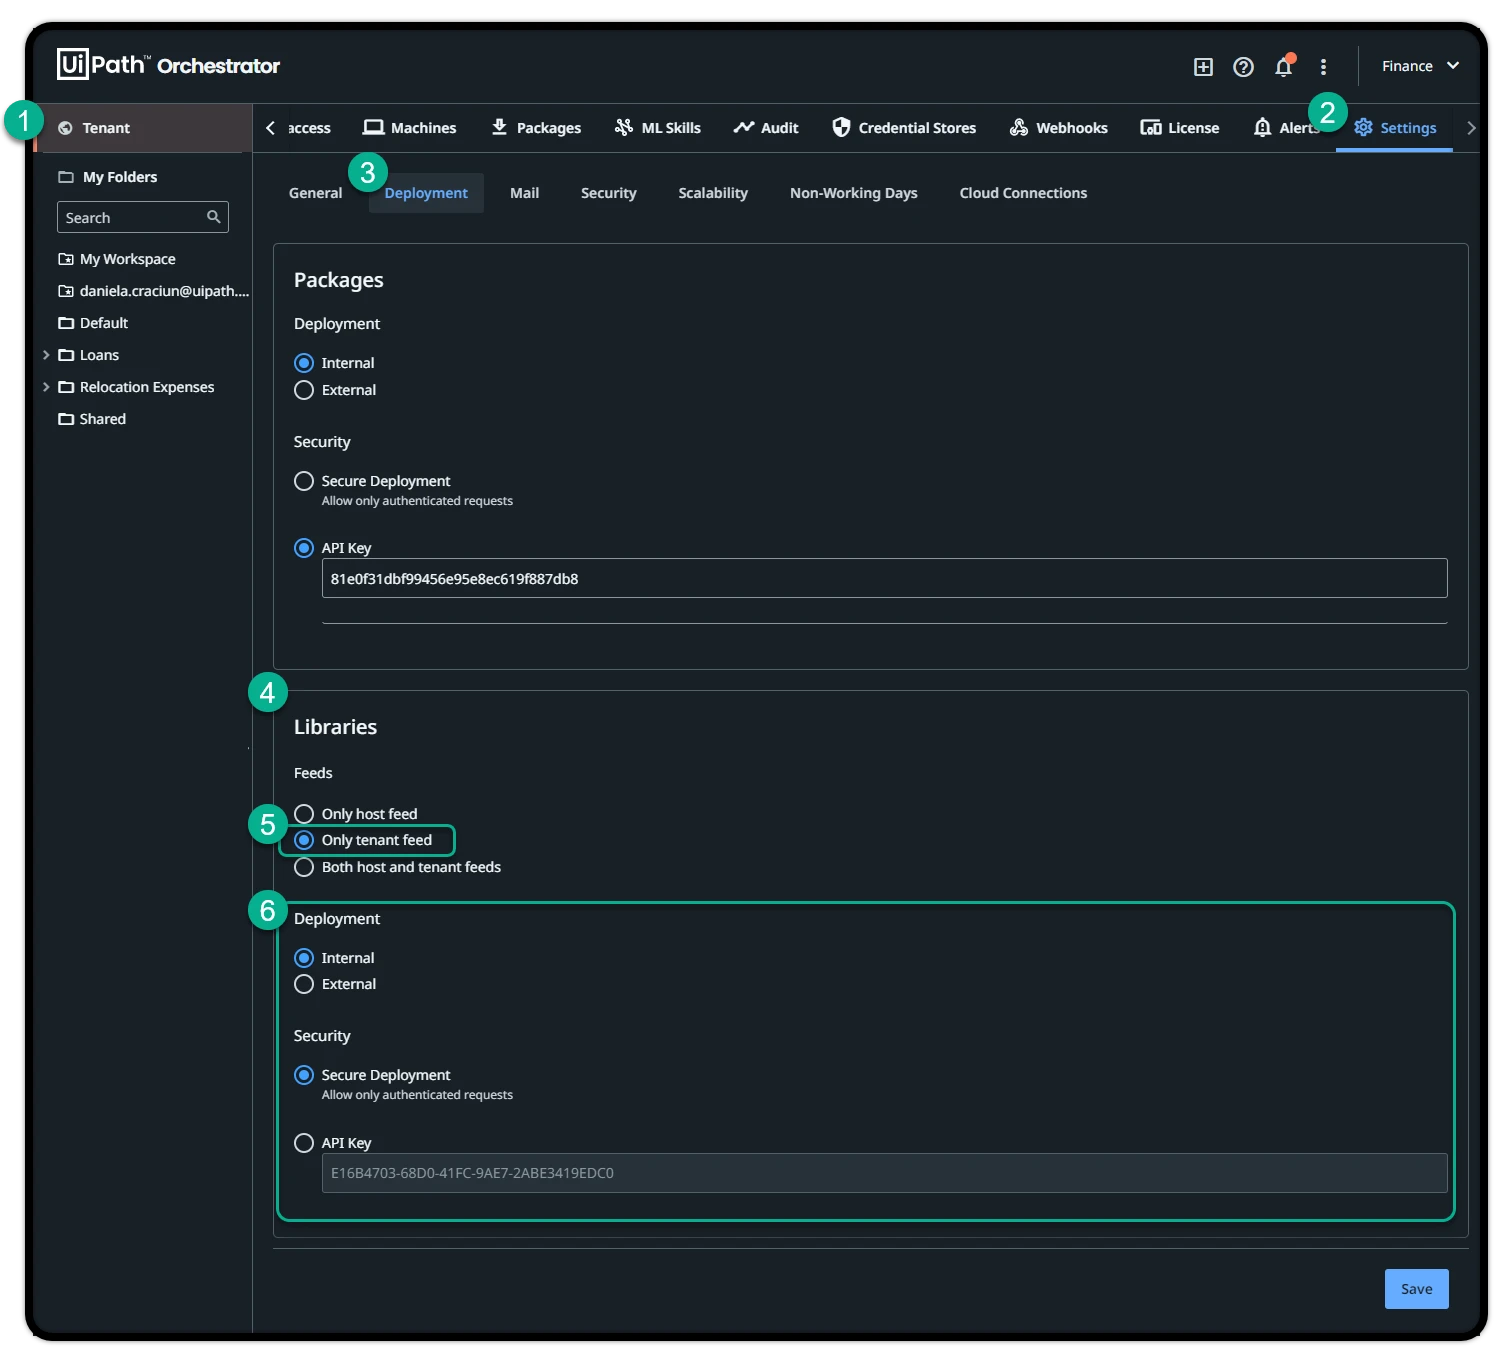The width and height of the screenshot is (1512, 1365).
Task: Click the folder Search field
Action: pos(143,217)
